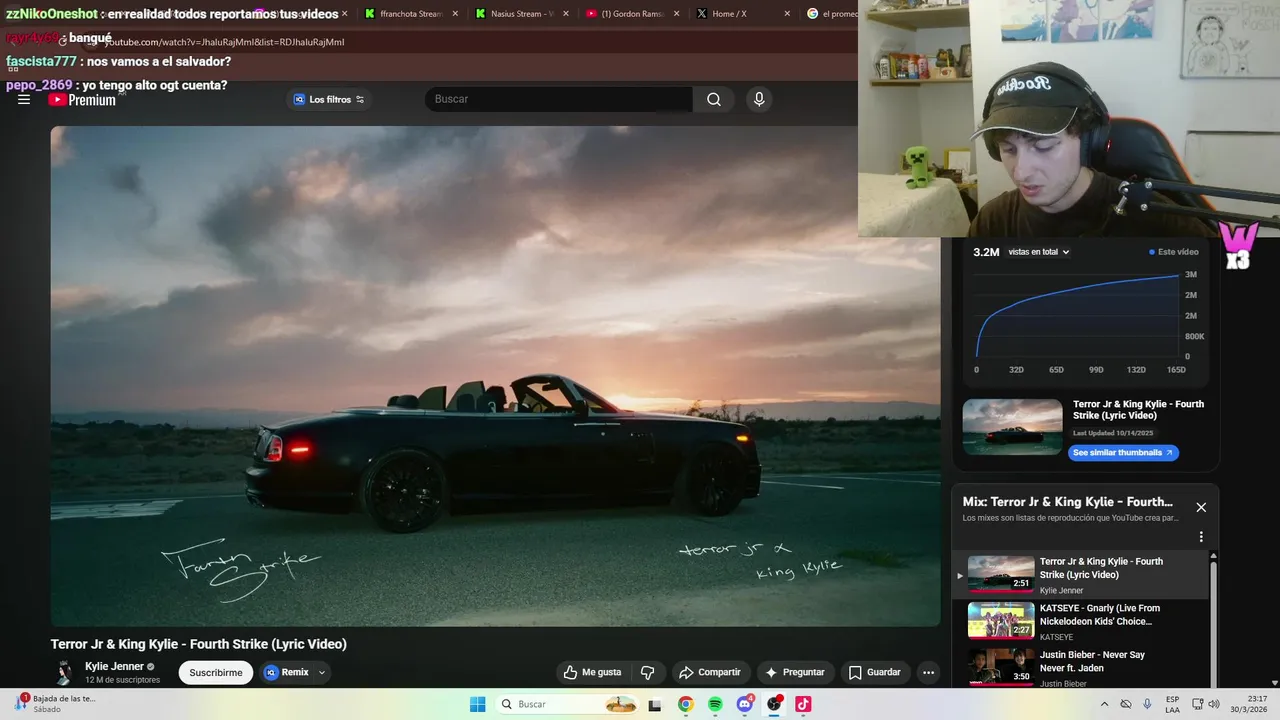Screen dimensions: 1280x720
Task: Click the magnifier search button
Action: pos(714,99)
